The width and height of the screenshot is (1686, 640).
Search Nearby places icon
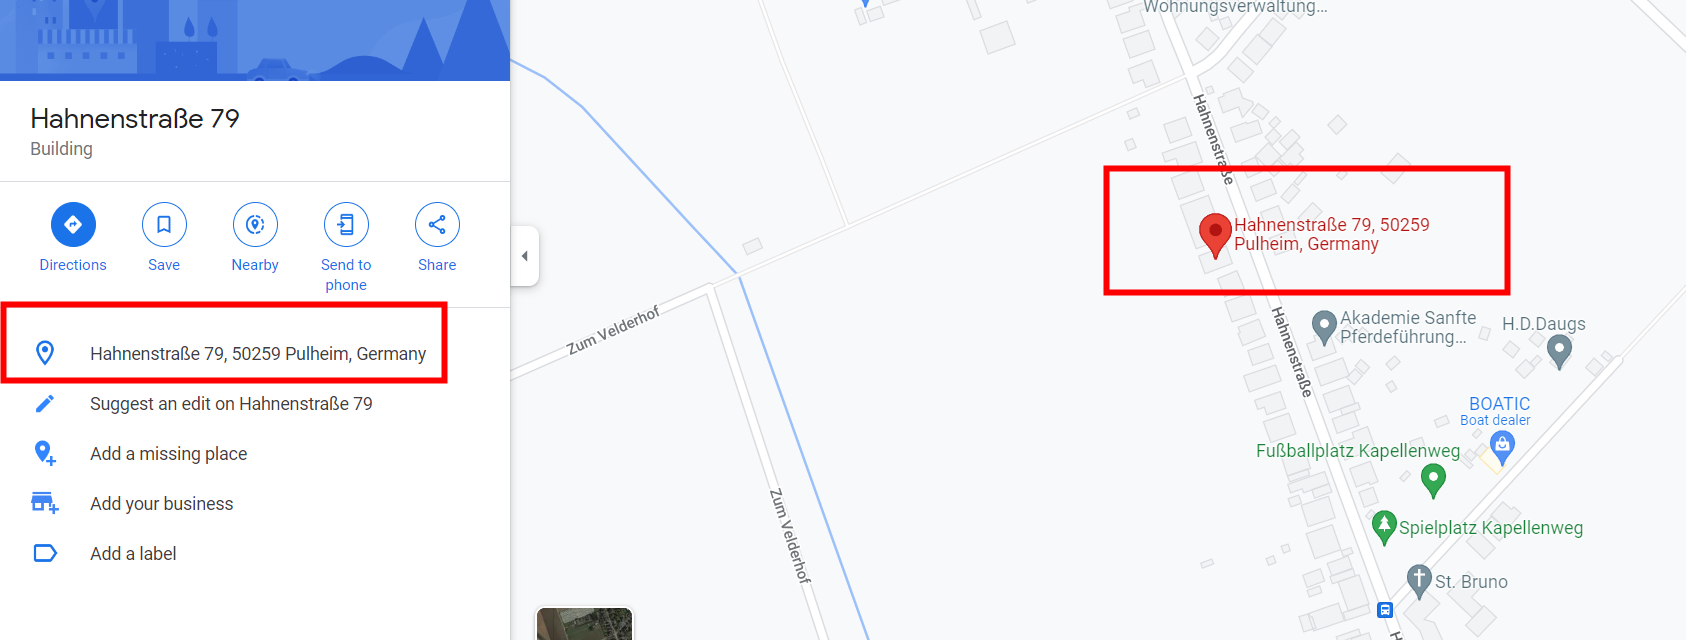(255, 225)
